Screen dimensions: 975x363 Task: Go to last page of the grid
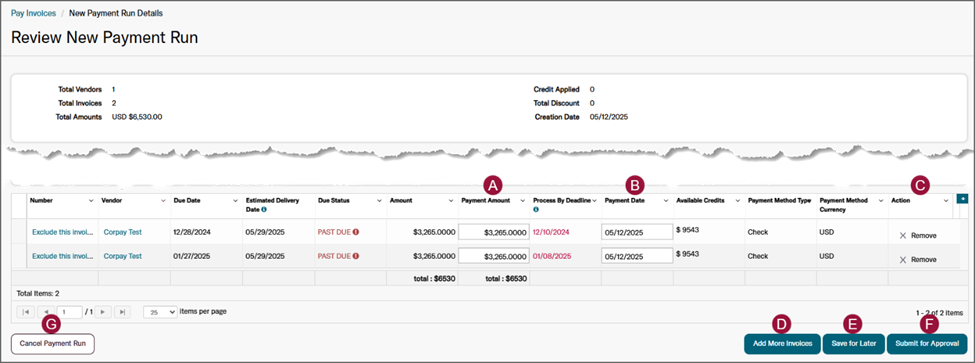coord(122,312)
